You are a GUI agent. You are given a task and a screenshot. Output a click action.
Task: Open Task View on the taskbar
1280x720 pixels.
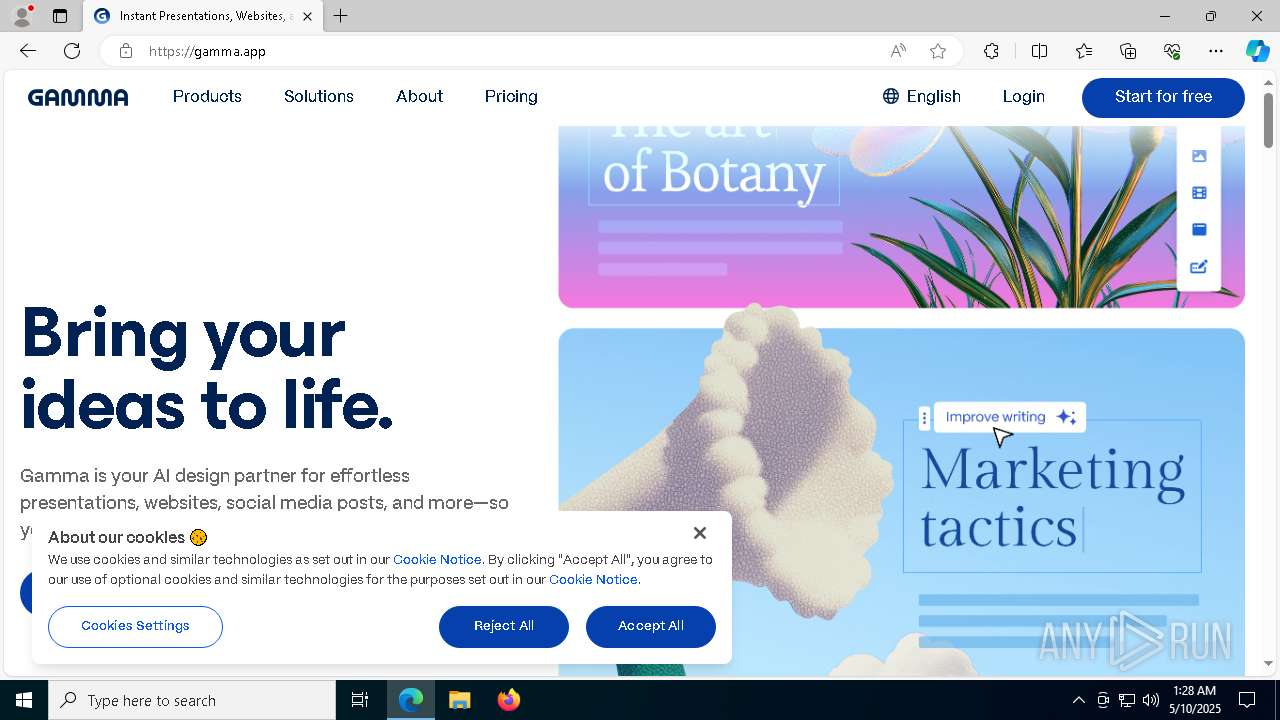pyautogui.click(x=360, y=700)
